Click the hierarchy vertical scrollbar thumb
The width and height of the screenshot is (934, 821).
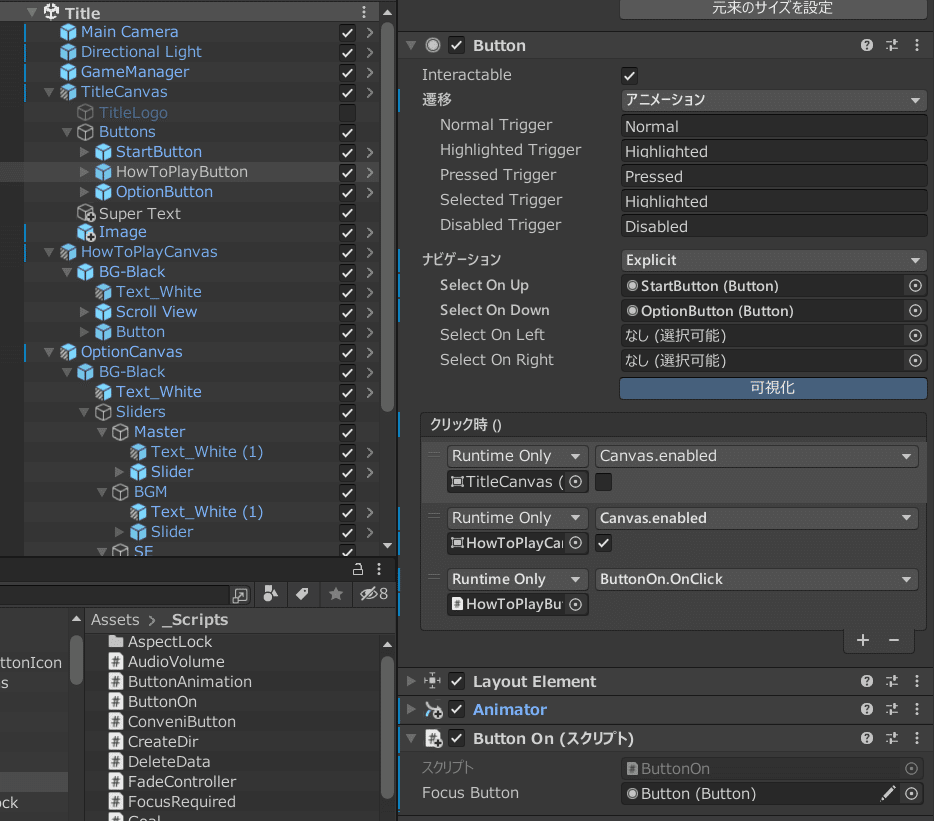coord(387,216)
